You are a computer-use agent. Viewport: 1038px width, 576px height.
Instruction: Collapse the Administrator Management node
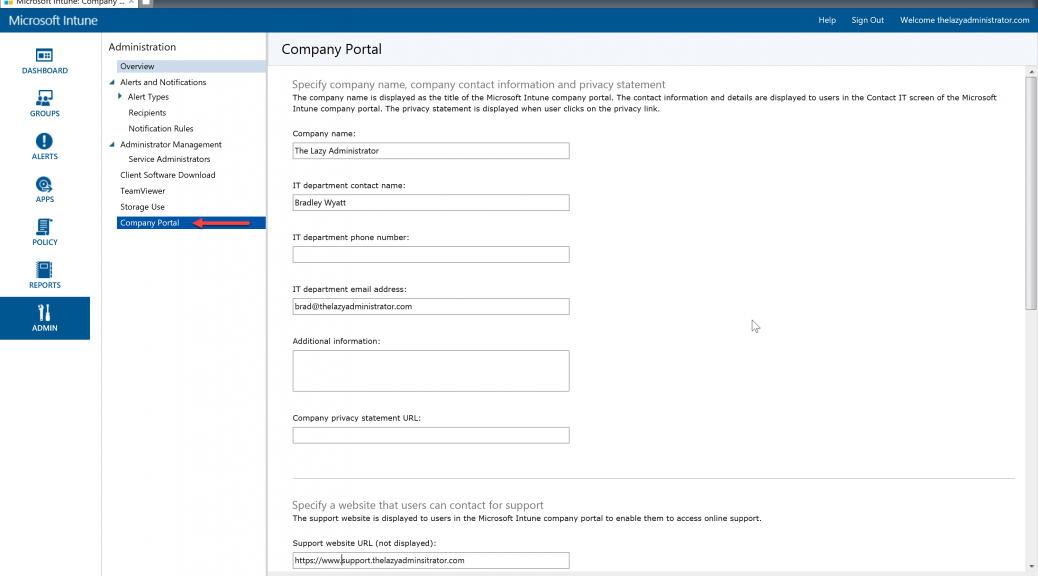pyautogui.click(x=112, y=144)
